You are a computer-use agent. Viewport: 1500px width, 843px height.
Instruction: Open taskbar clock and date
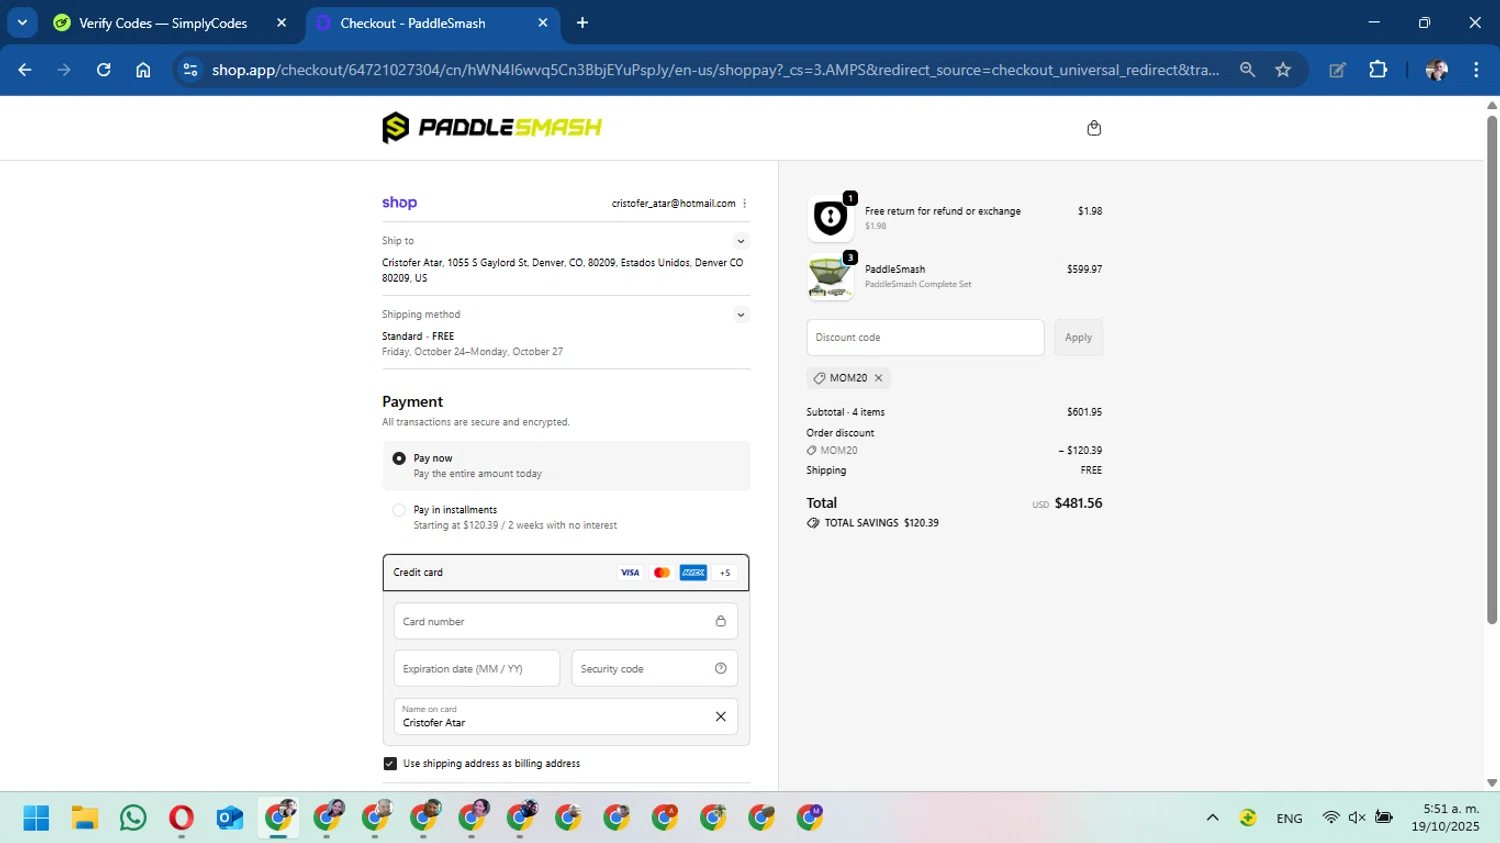coord(1445,818)
